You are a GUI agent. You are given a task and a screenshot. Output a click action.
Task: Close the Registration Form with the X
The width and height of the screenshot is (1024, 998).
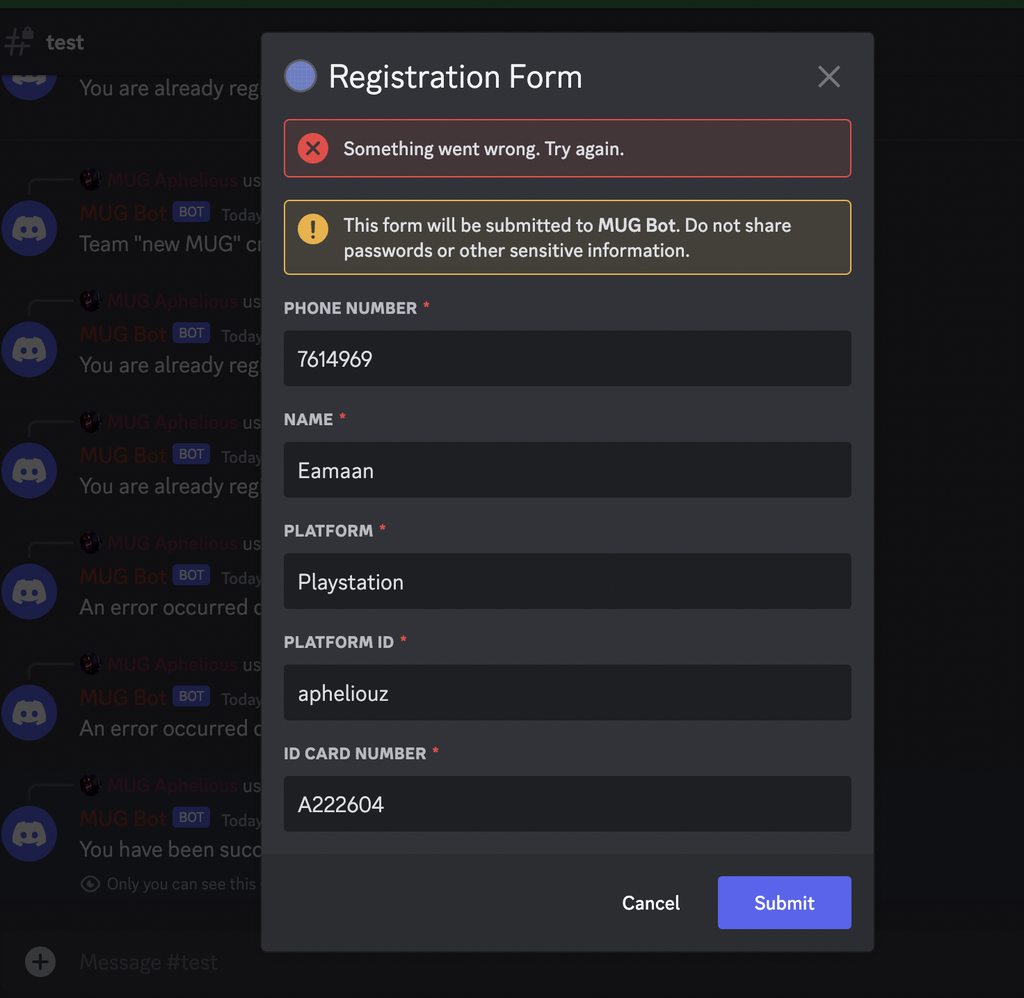829,77
